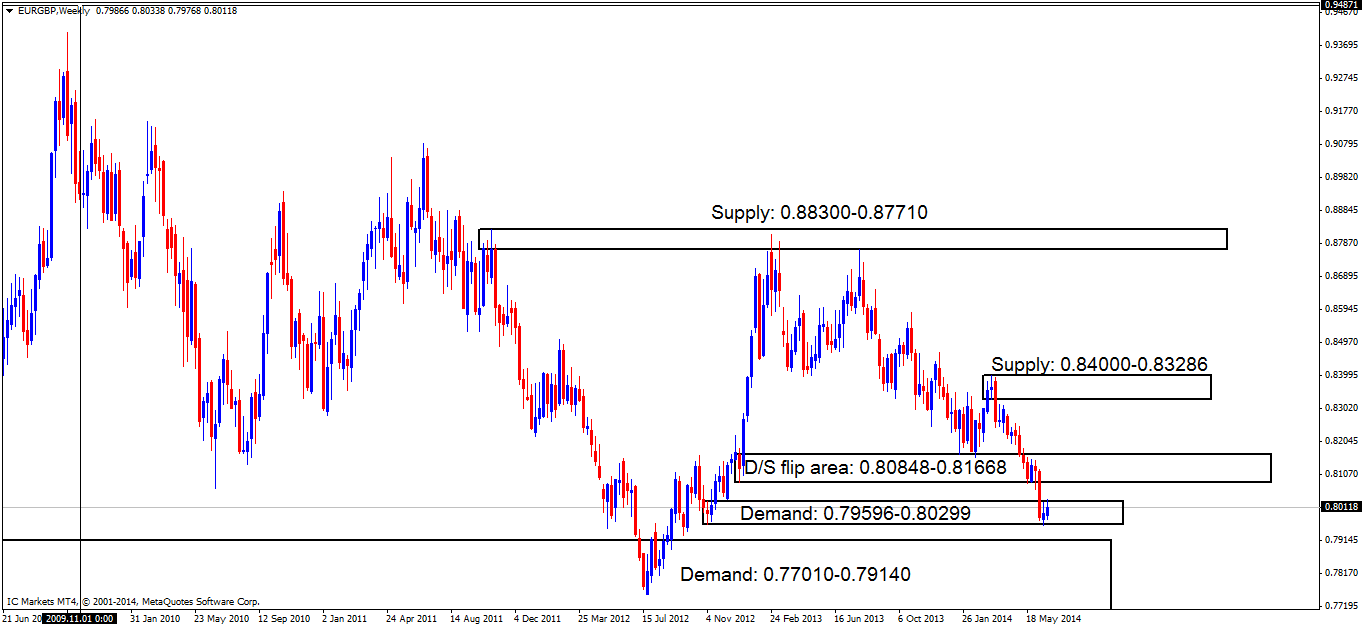Click price level 0.89820 on the right axis
The image size is (1362, 627).
[x=1339, y=177]
